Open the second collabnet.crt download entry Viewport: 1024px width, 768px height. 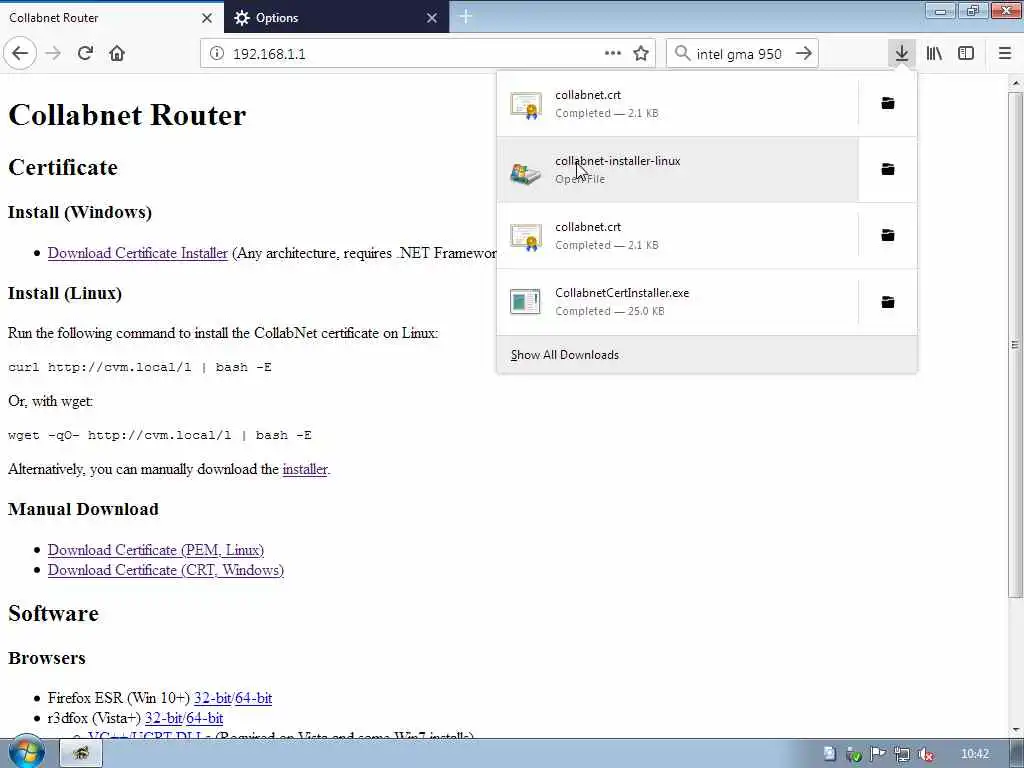(x=678, y=235)
